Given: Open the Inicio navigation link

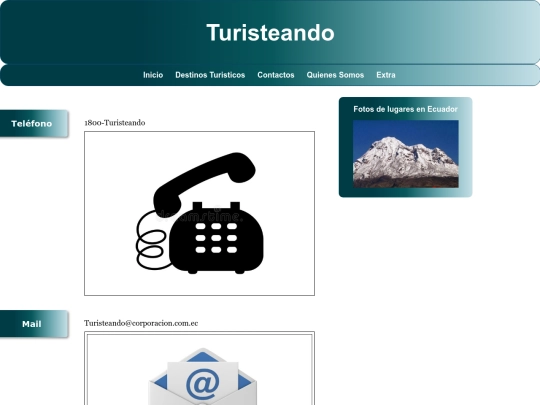Looking at the screenshot, I should pos(153,75).
